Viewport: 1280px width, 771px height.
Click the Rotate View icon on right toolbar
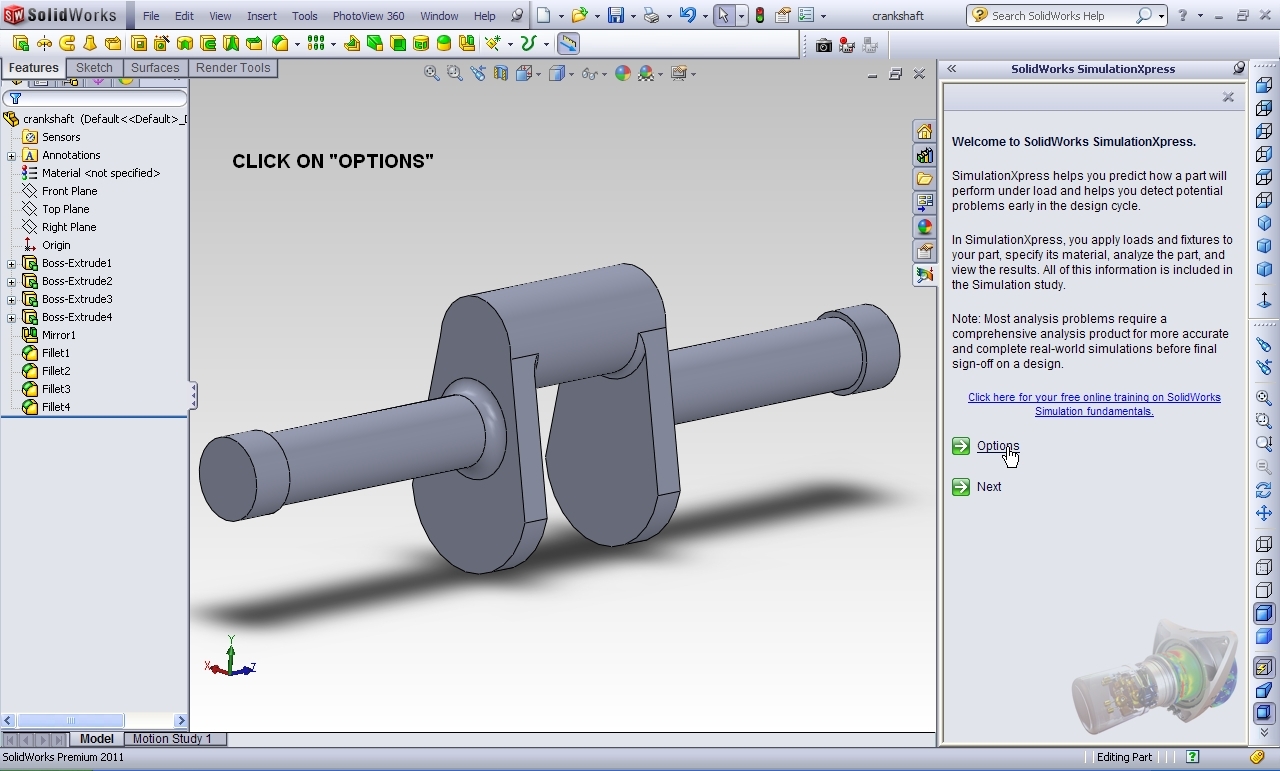[x=1264, y=490]
